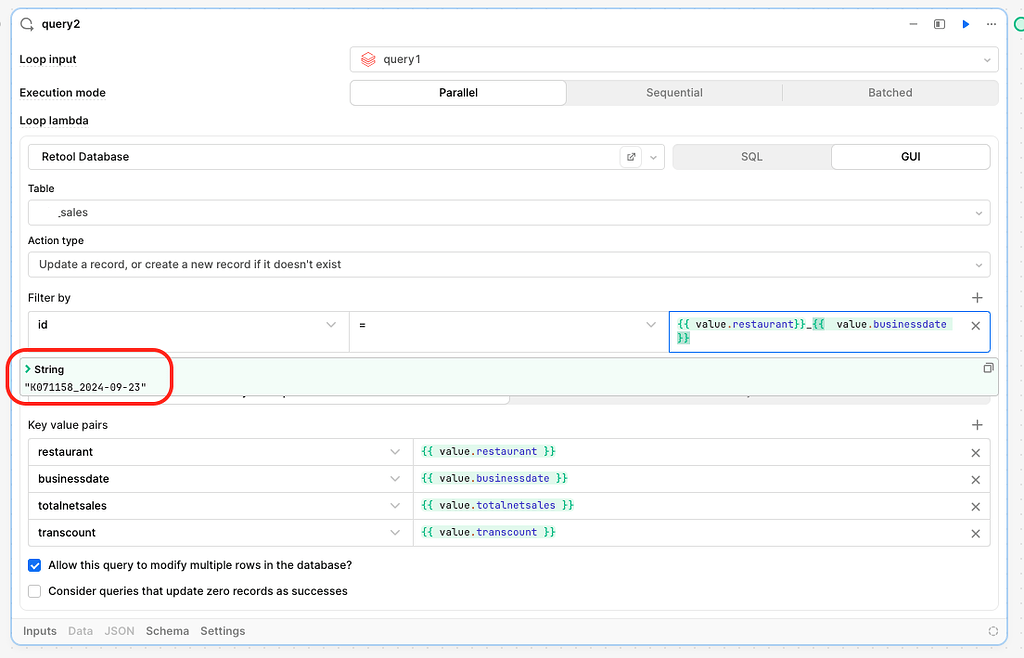Viewport: 1024px width, 658px height.
Task: Switch the query editor to GUI mode
Action: [x=910, y=157]
